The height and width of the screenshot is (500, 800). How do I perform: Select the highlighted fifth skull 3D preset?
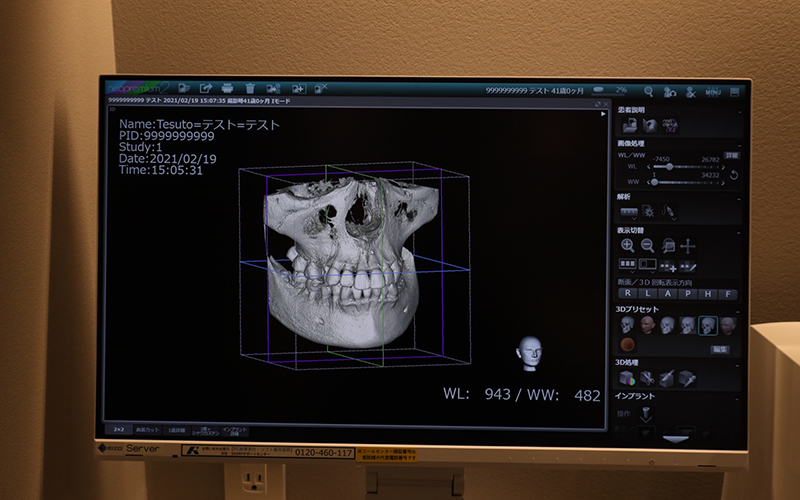pos(708,326)
